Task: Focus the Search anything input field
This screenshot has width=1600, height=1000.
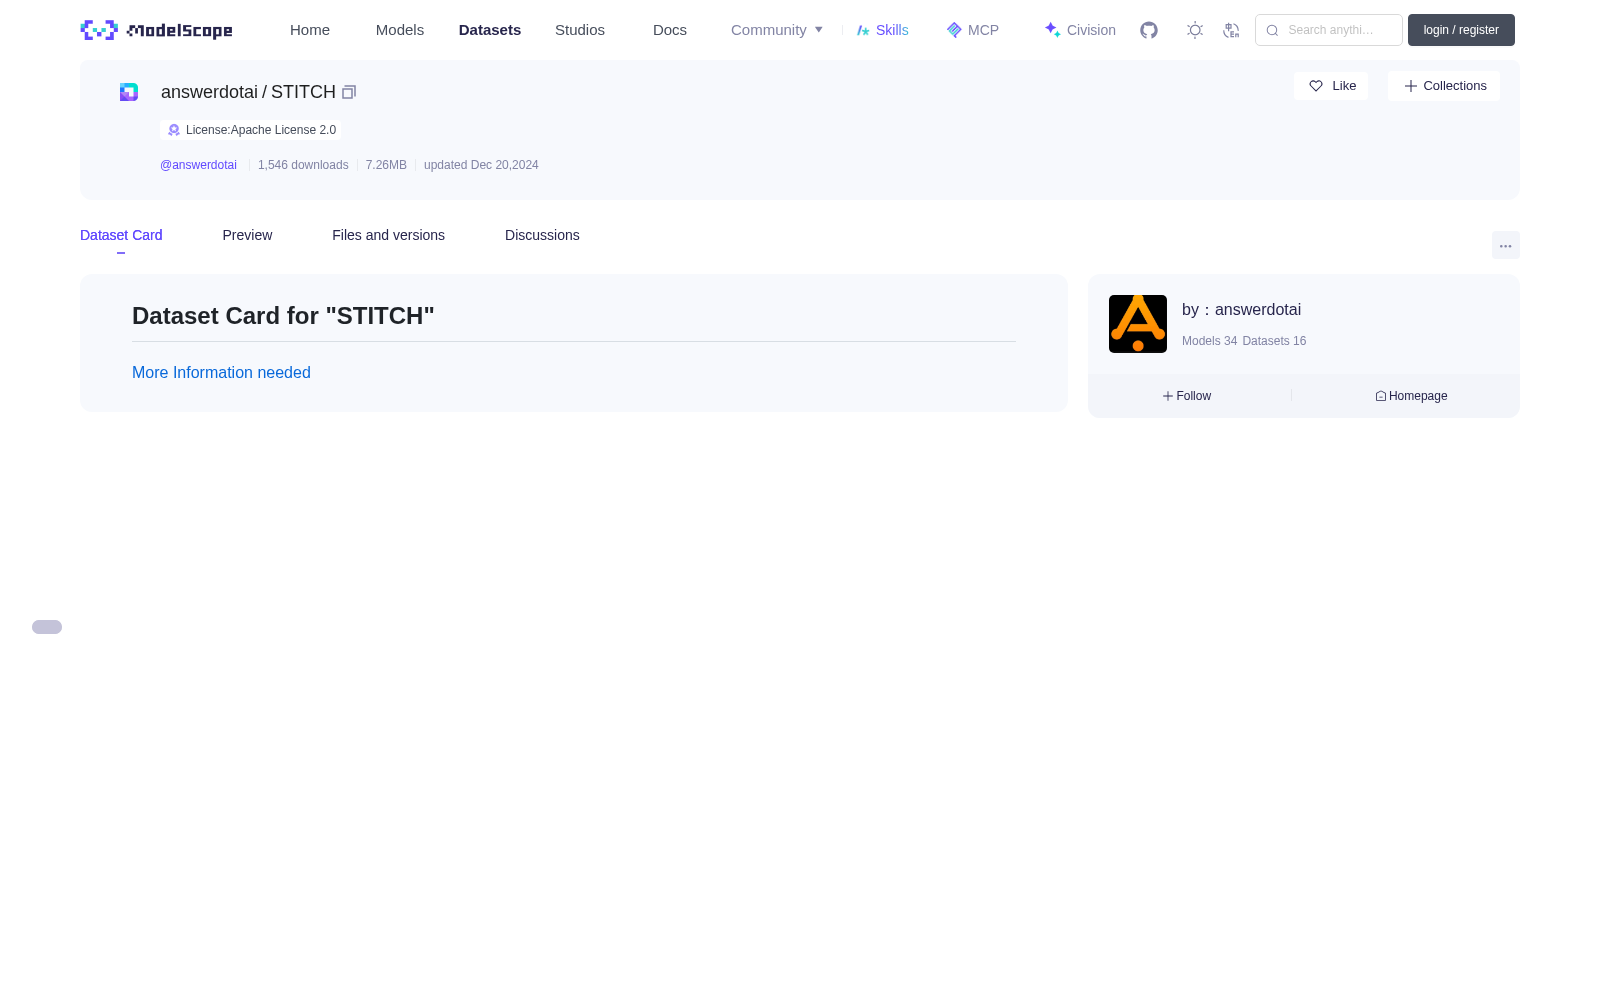Action: click(x=1329, y=30)
